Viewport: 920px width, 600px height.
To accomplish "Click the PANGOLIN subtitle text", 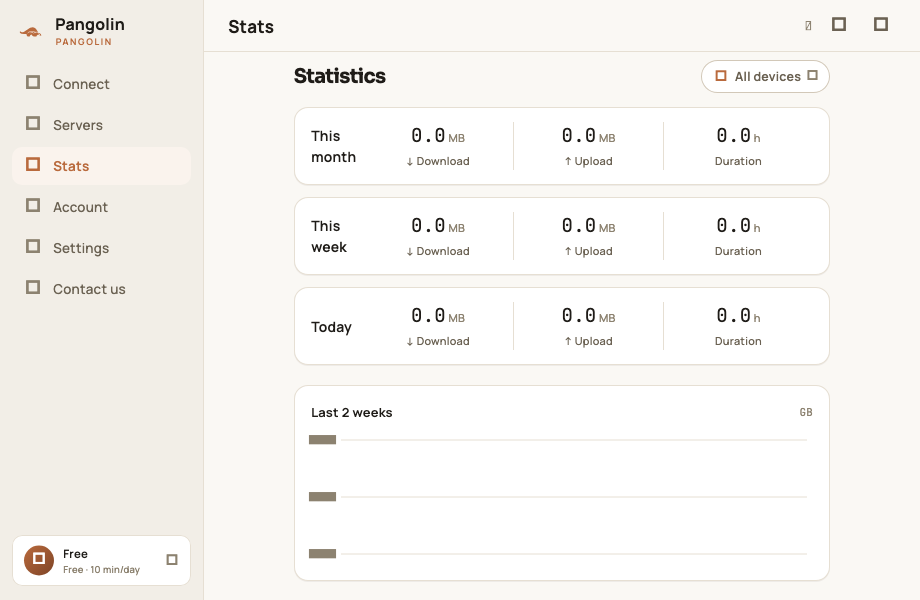I will 83,42.
